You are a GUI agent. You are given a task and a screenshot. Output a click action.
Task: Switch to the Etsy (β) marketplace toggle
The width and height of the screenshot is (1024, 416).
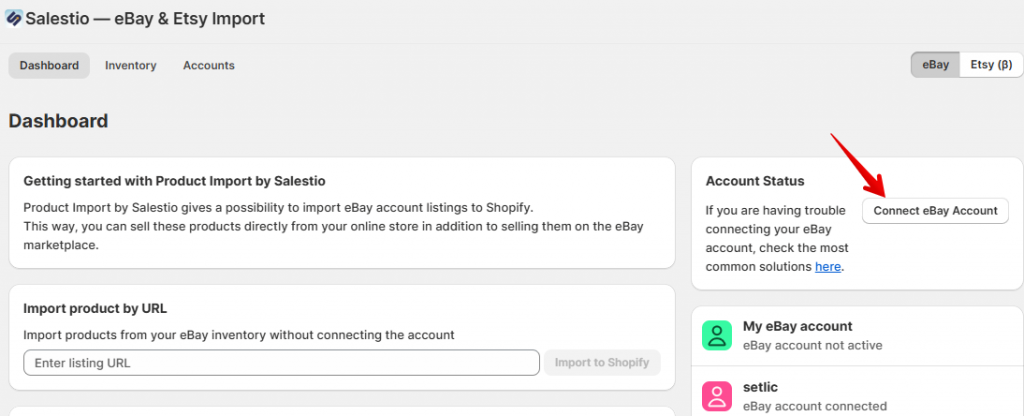(991, 65)
